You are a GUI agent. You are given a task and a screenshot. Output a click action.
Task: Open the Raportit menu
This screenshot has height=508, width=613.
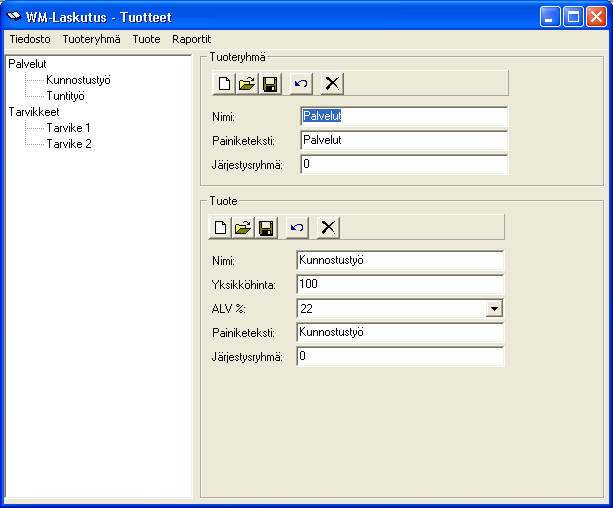pos(192,39)
